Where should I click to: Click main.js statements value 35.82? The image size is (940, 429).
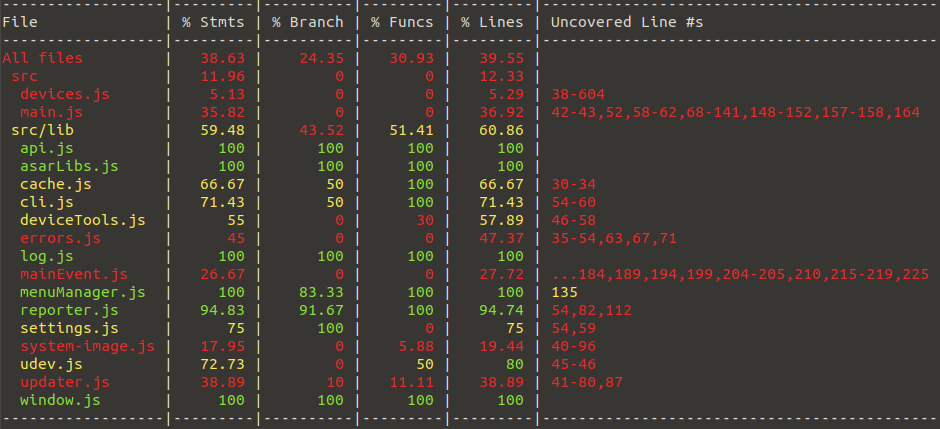222,112
